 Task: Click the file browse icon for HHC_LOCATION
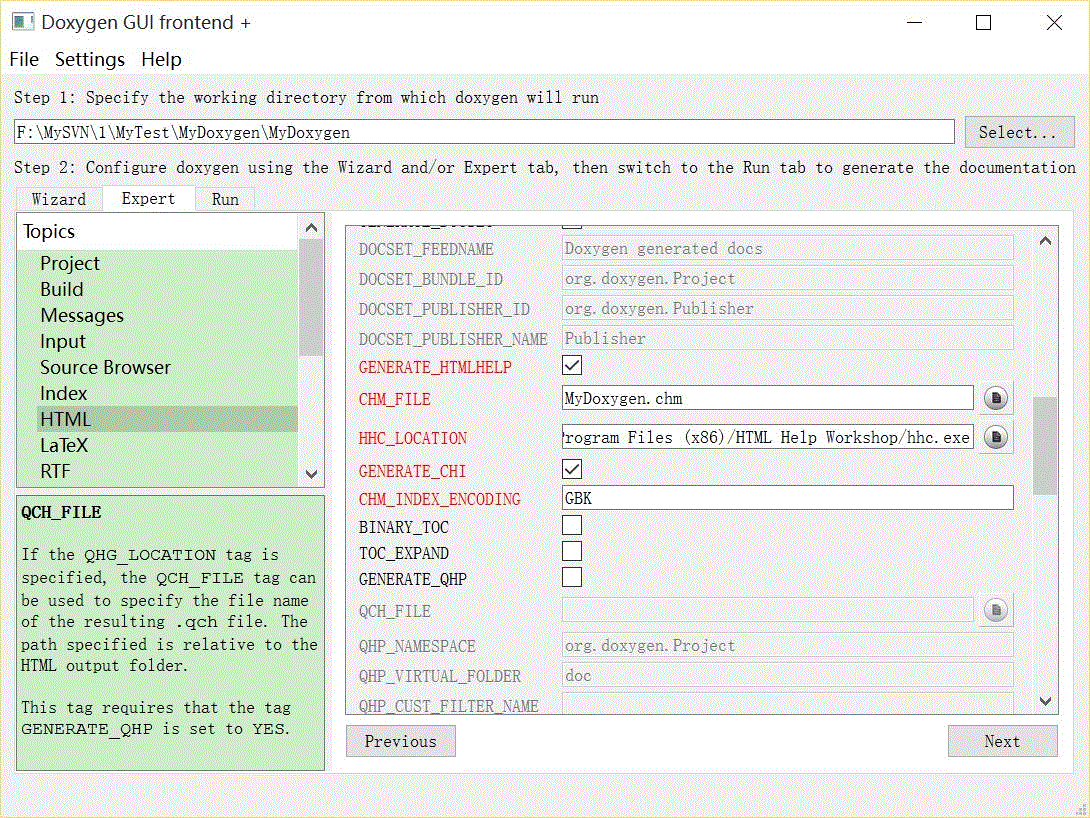(x=995, y=437)
